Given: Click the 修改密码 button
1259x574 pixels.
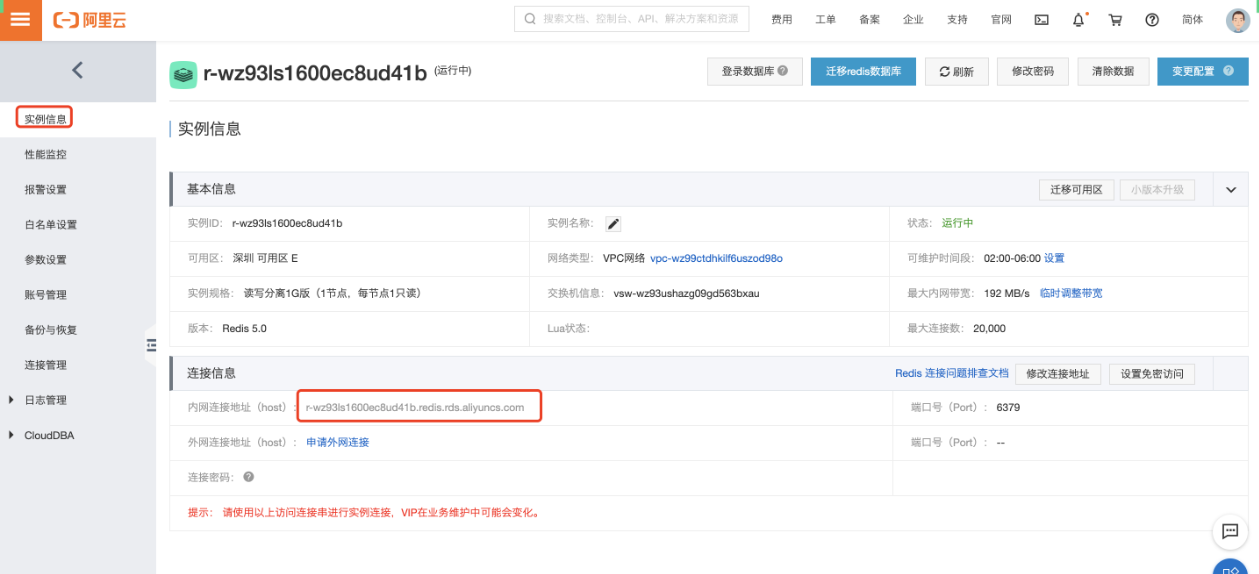Looking at the screenshot, I should pos(1033,72).
